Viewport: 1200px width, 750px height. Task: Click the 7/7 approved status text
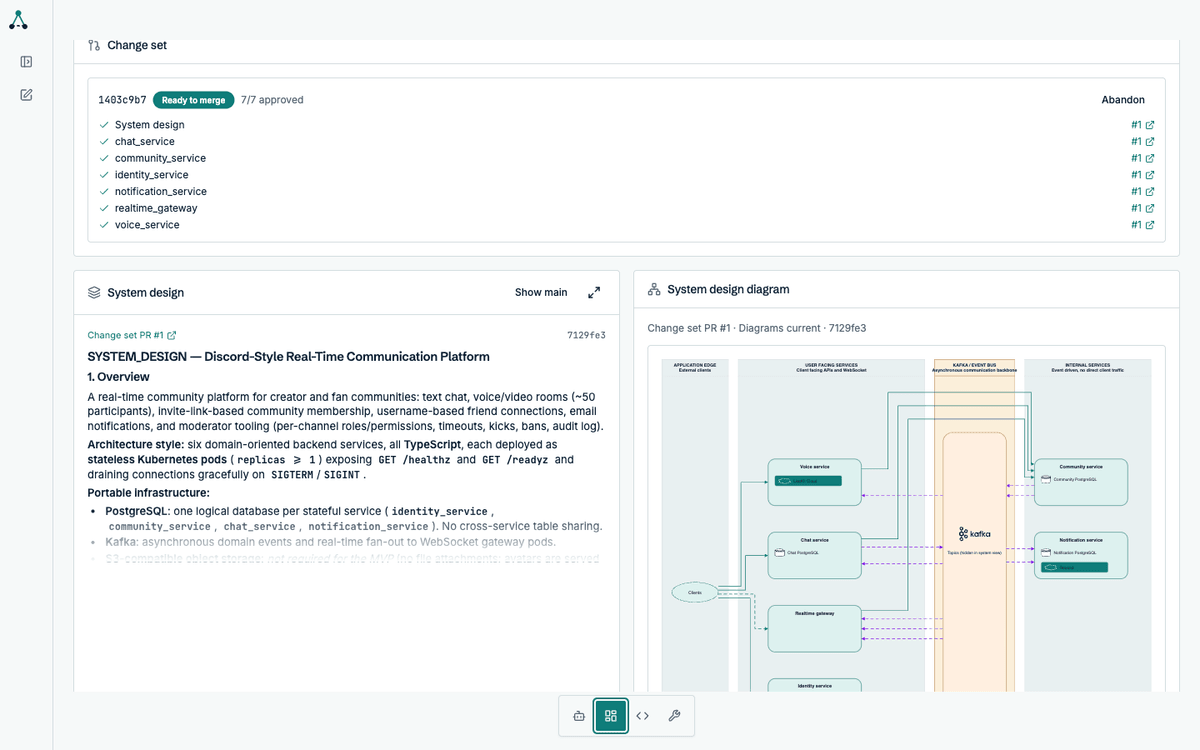[272, 100]
